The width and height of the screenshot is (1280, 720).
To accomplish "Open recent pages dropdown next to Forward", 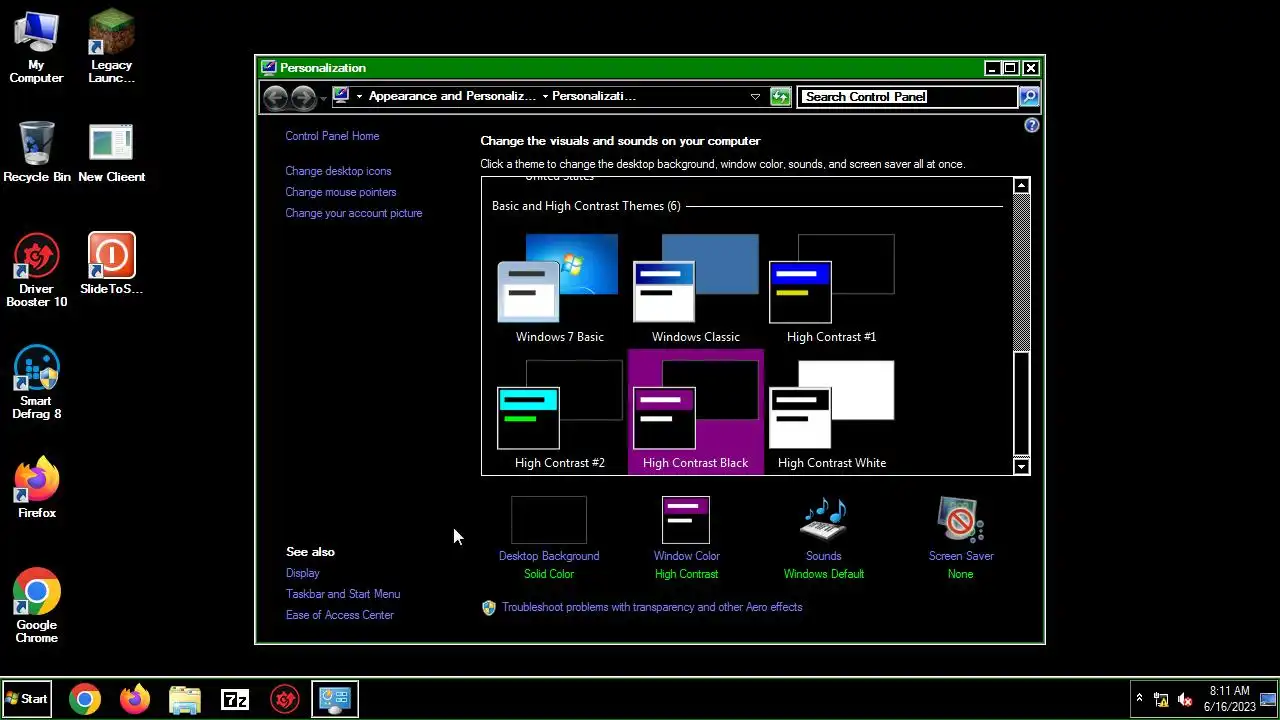I will [323, 97].
